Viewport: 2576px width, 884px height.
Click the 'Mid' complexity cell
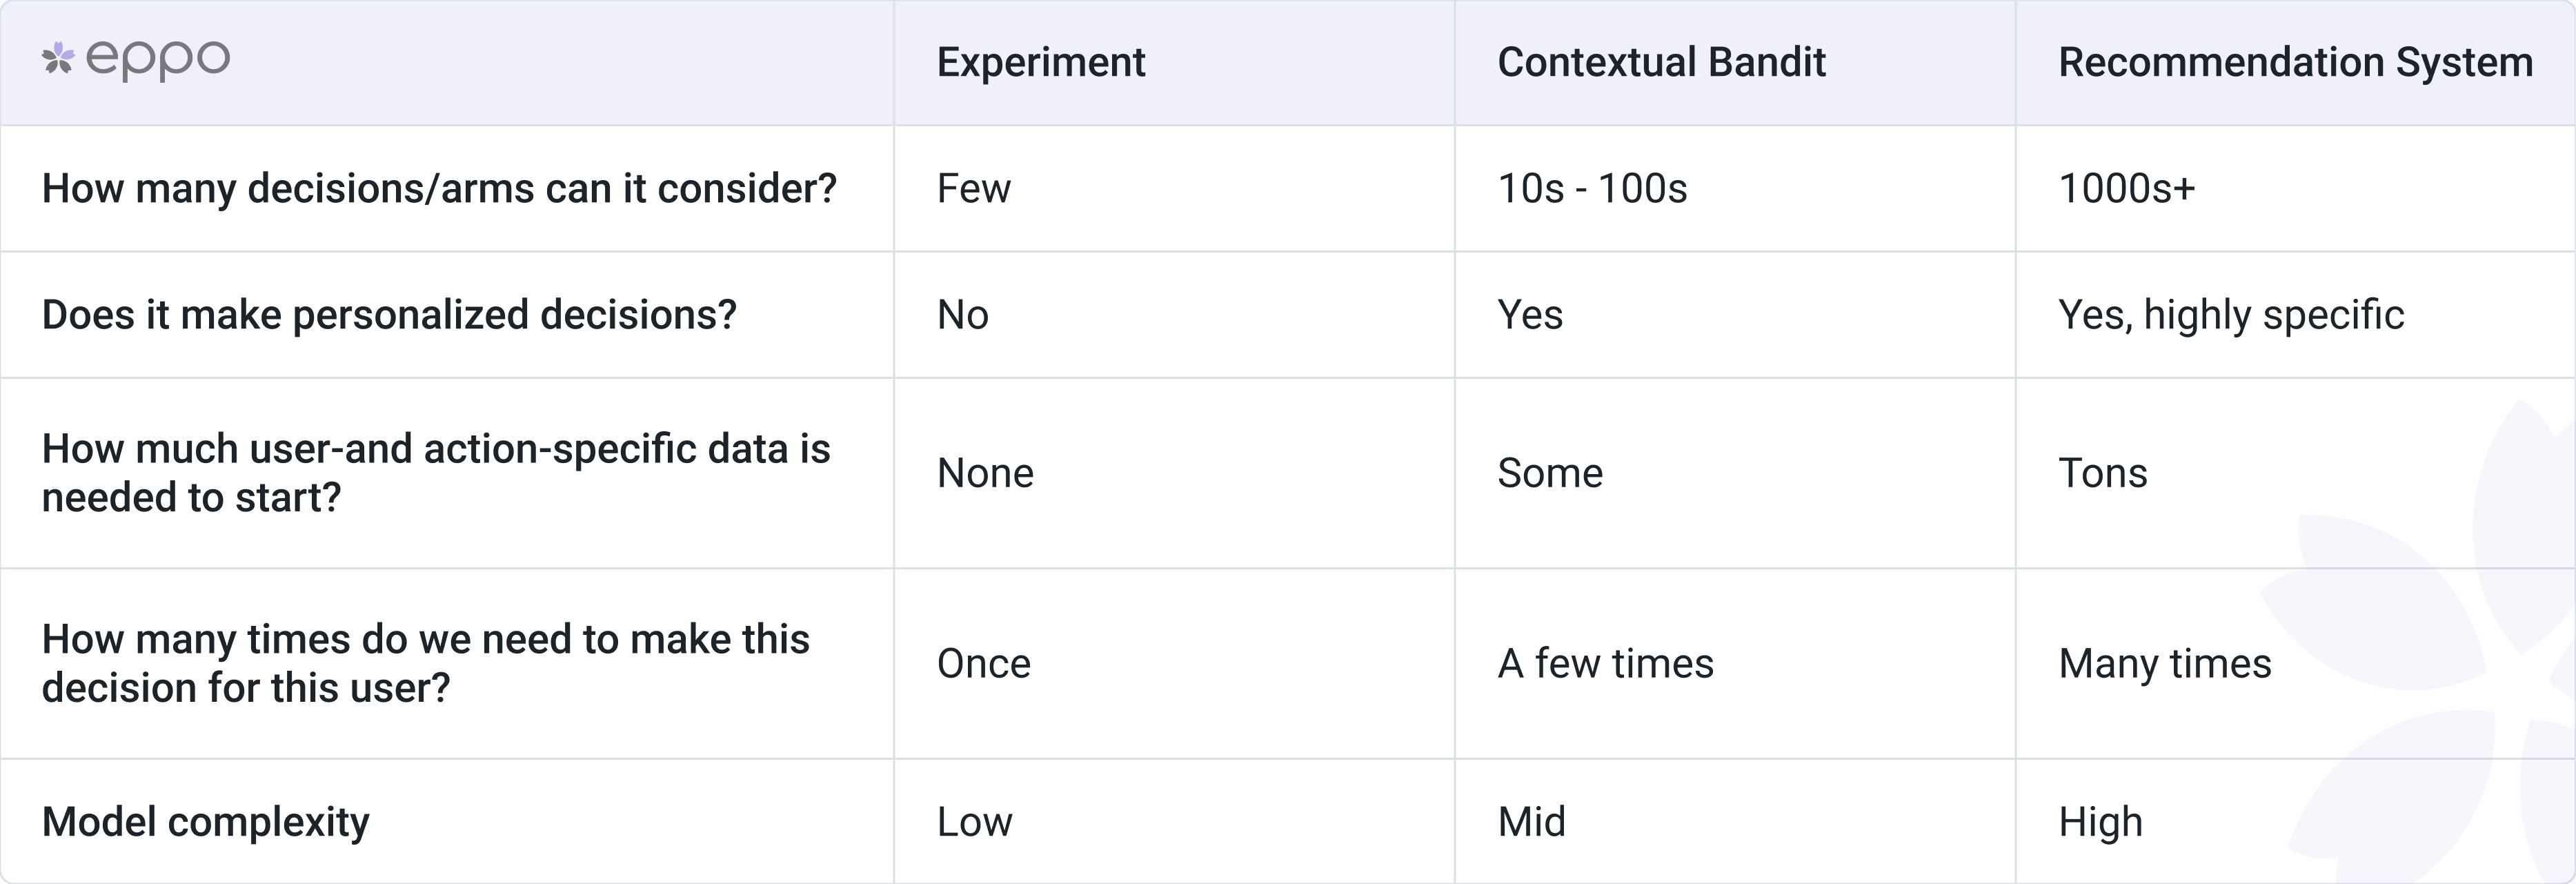click(1531, 821)
